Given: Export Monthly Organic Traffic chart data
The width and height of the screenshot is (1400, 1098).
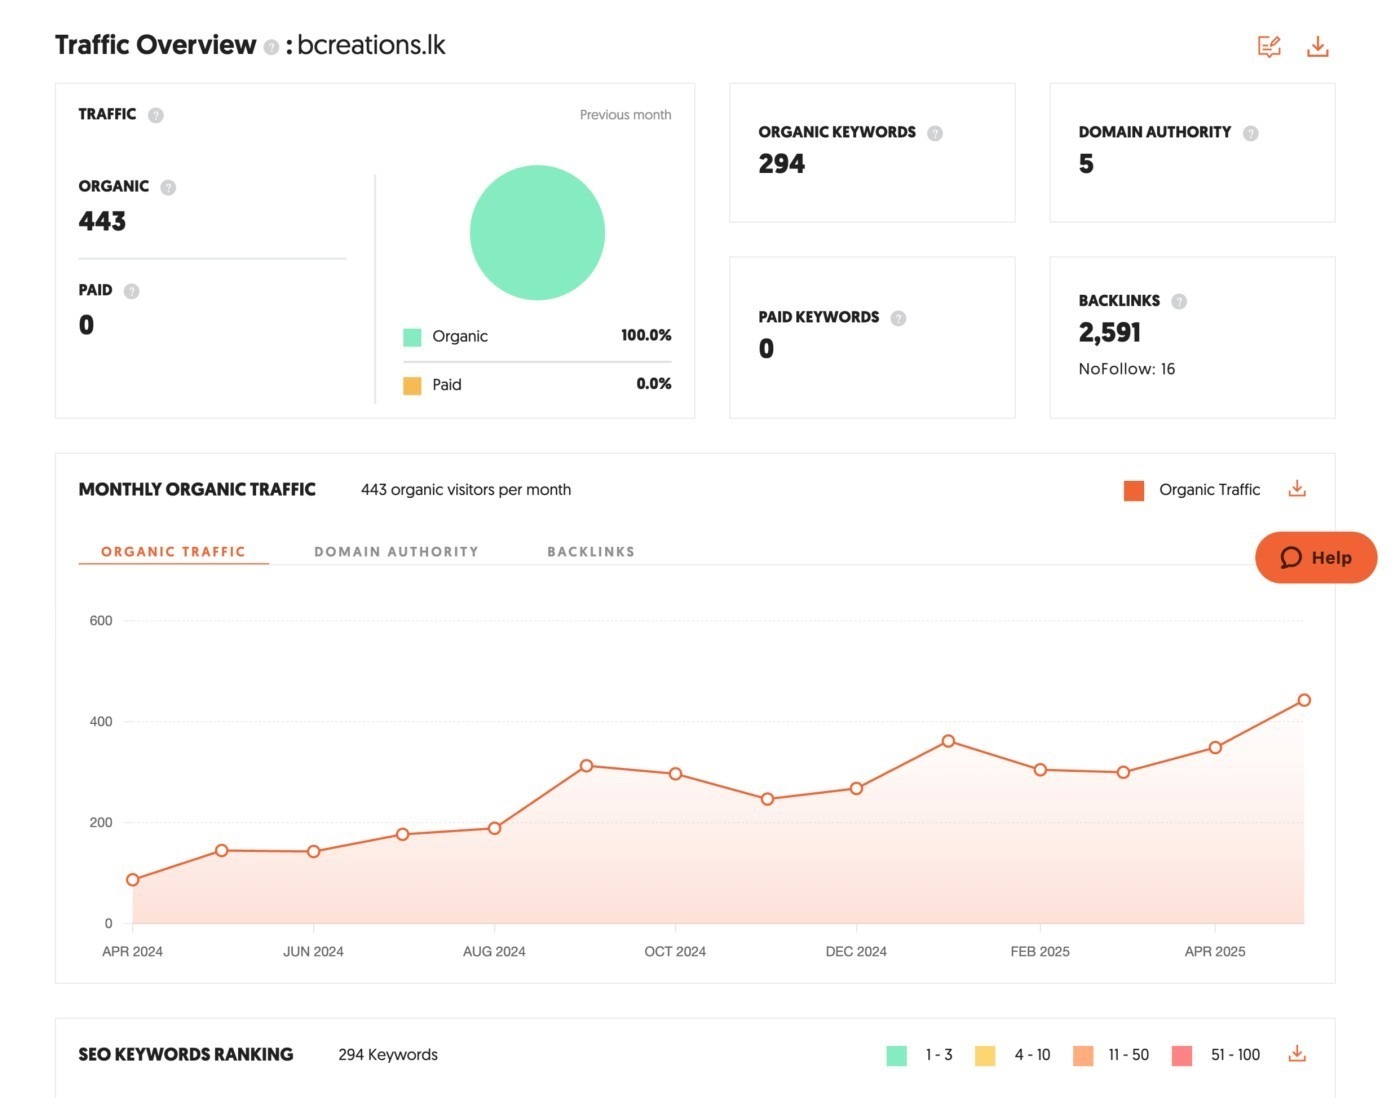Looking at the screenshot, I should point(1297,489).
